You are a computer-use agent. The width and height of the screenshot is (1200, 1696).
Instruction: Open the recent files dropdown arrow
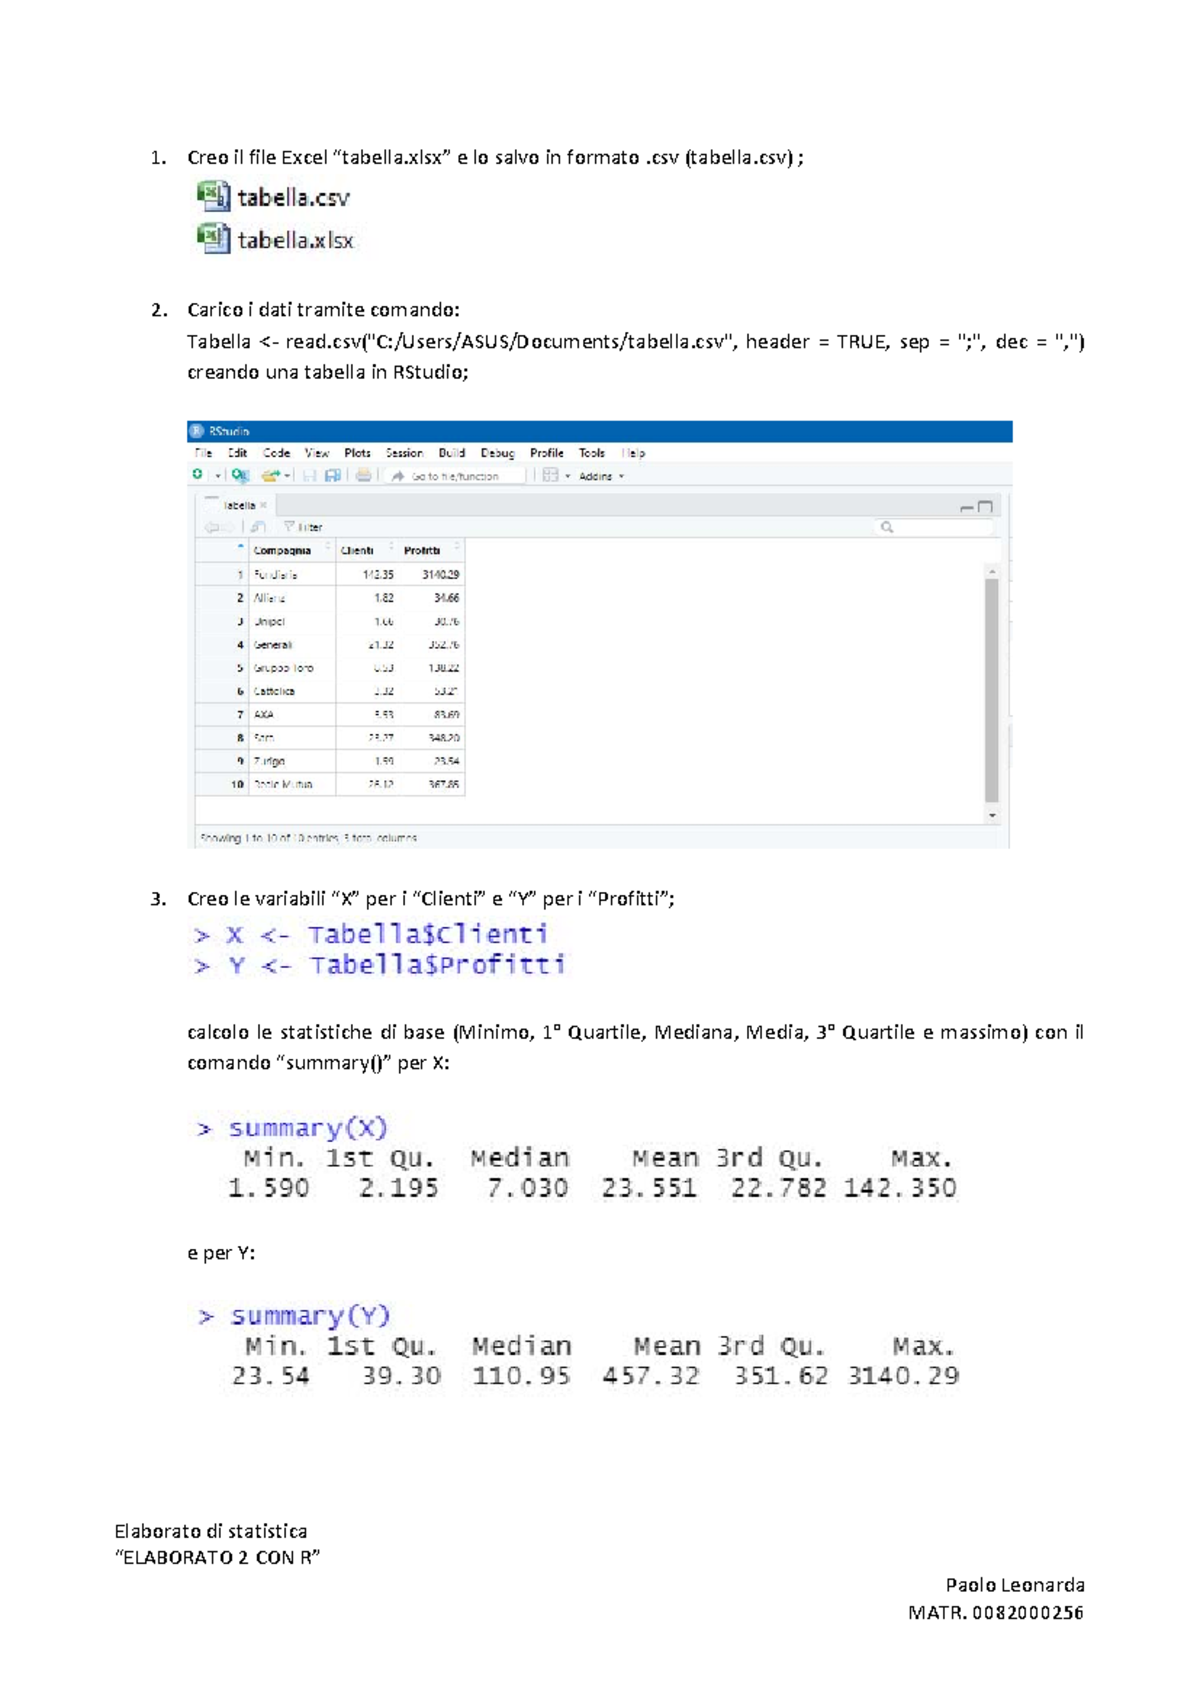point(287,476)
